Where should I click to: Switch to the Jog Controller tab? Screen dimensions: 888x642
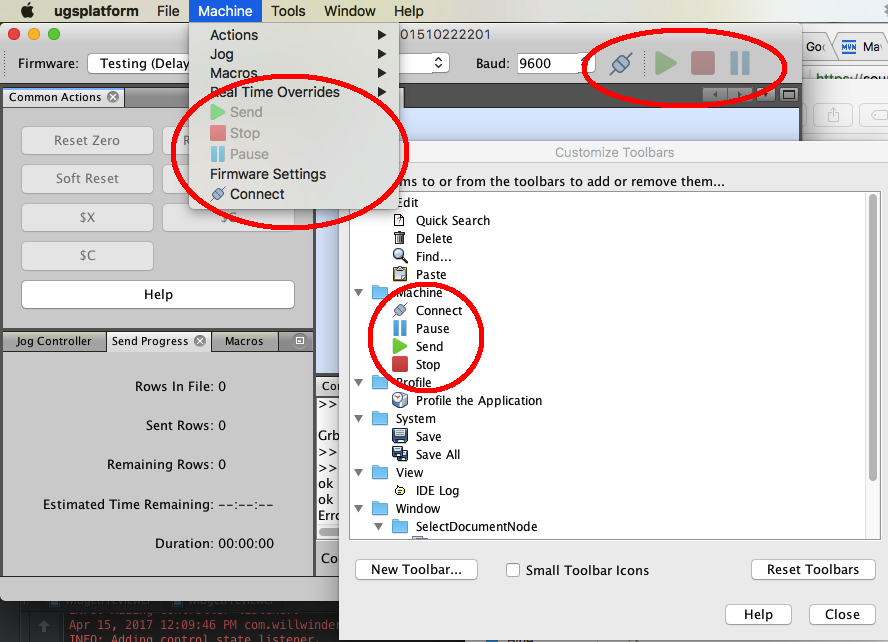click(x=54, y=341)
